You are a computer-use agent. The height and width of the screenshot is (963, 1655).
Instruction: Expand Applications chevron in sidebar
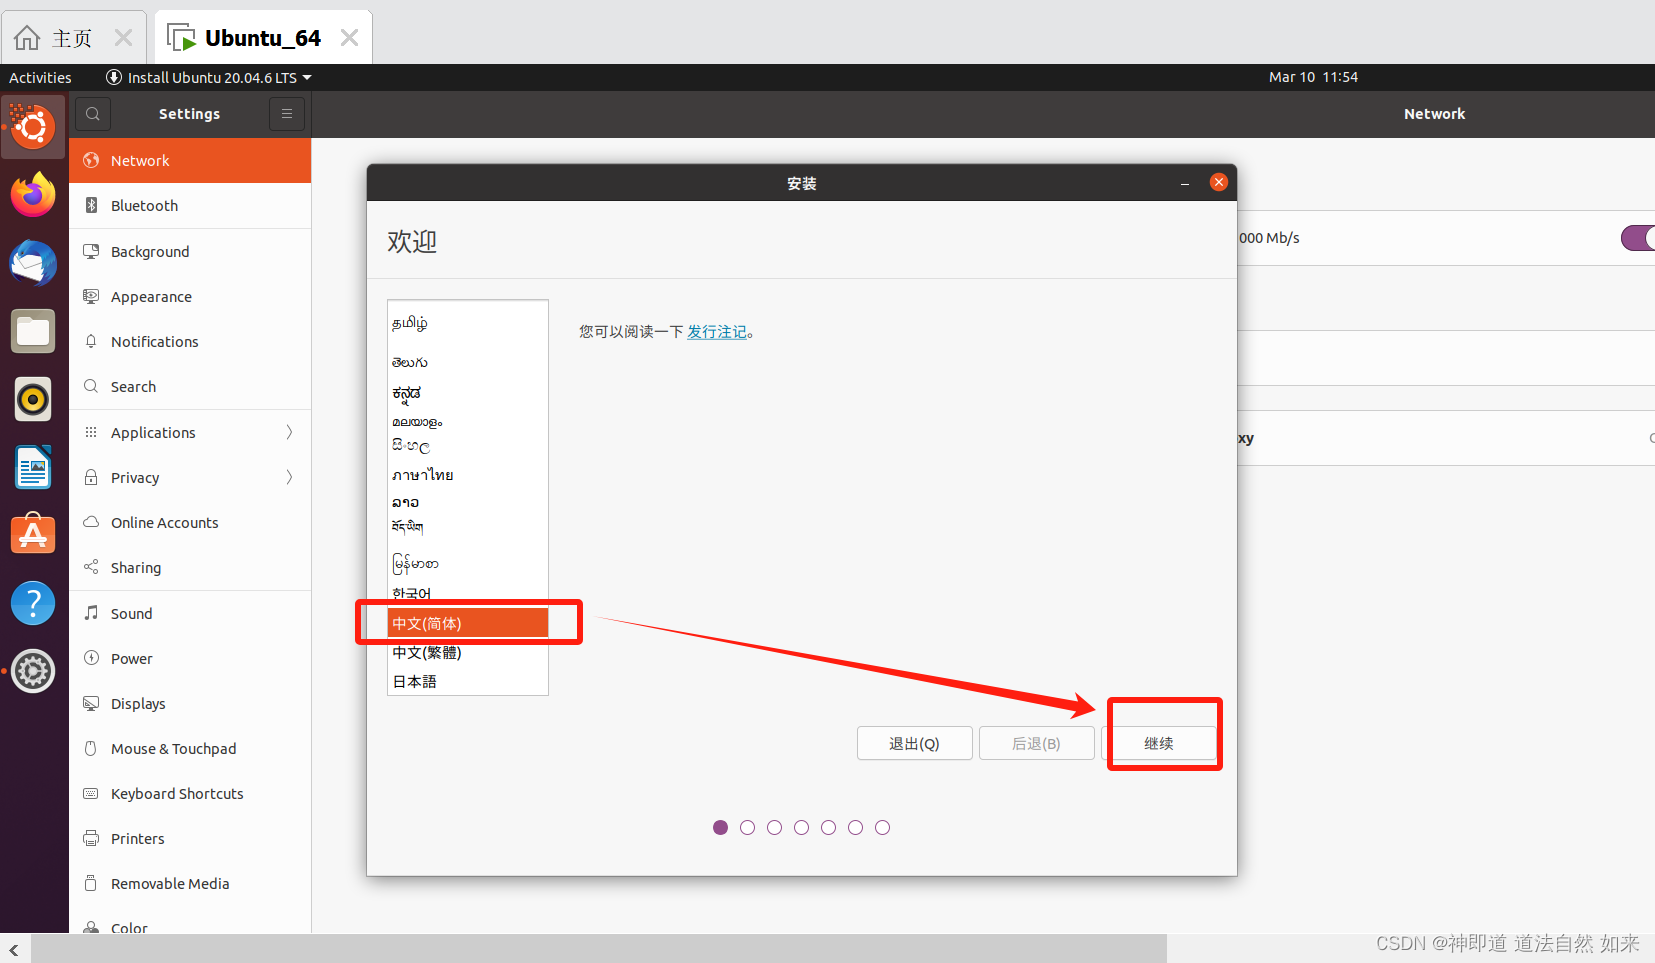click(289, 432)
